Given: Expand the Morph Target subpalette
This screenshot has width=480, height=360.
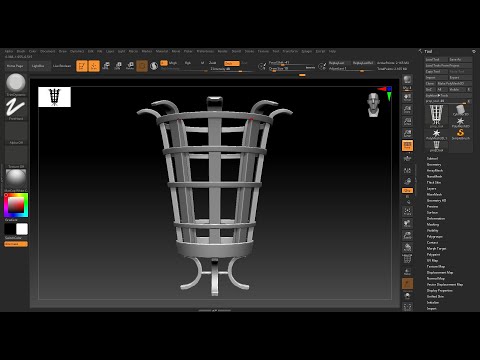Looking at the screenshot, I should click(436, 248).
